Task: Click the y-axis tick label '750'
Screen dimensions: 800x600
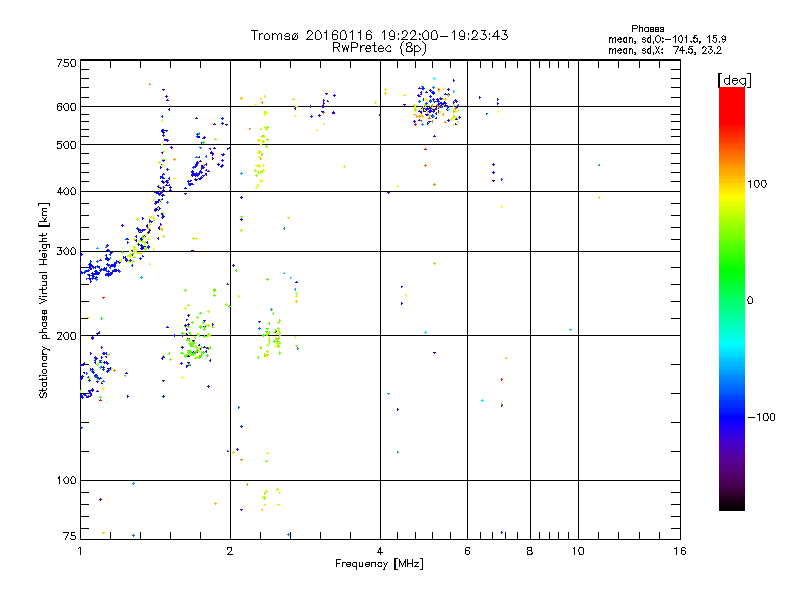Action: click(x=66, y=63)
